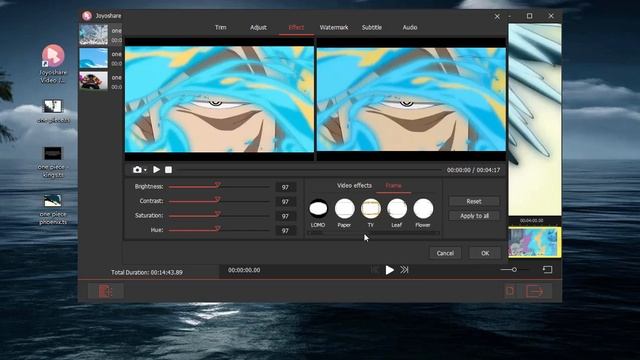Click fit-to-window icon beside zoom slider
The height and width of the screenshot is (360, 640).
tap(547, 269)
